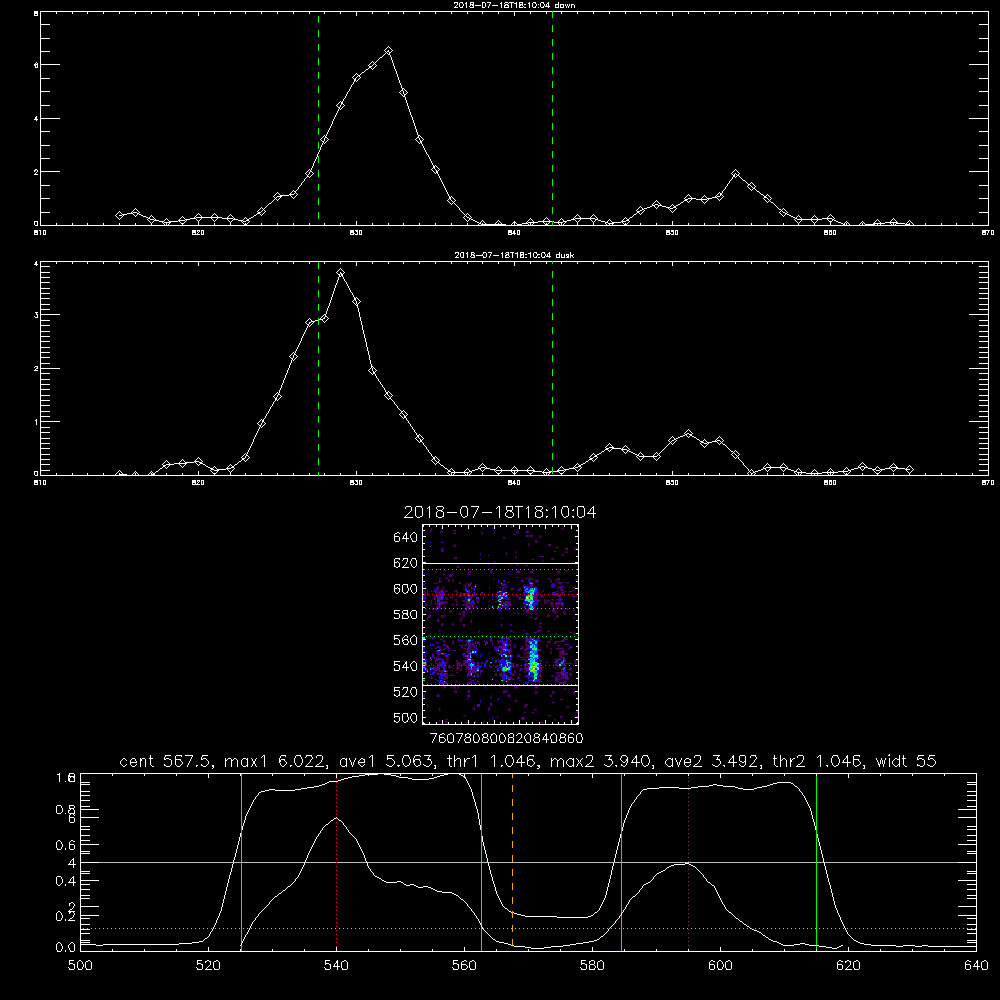Click the '2018-07-18T18:10:04 dawn' plot title
The height and width of the screenshot is (1000, 1000).
click(514, 5)
